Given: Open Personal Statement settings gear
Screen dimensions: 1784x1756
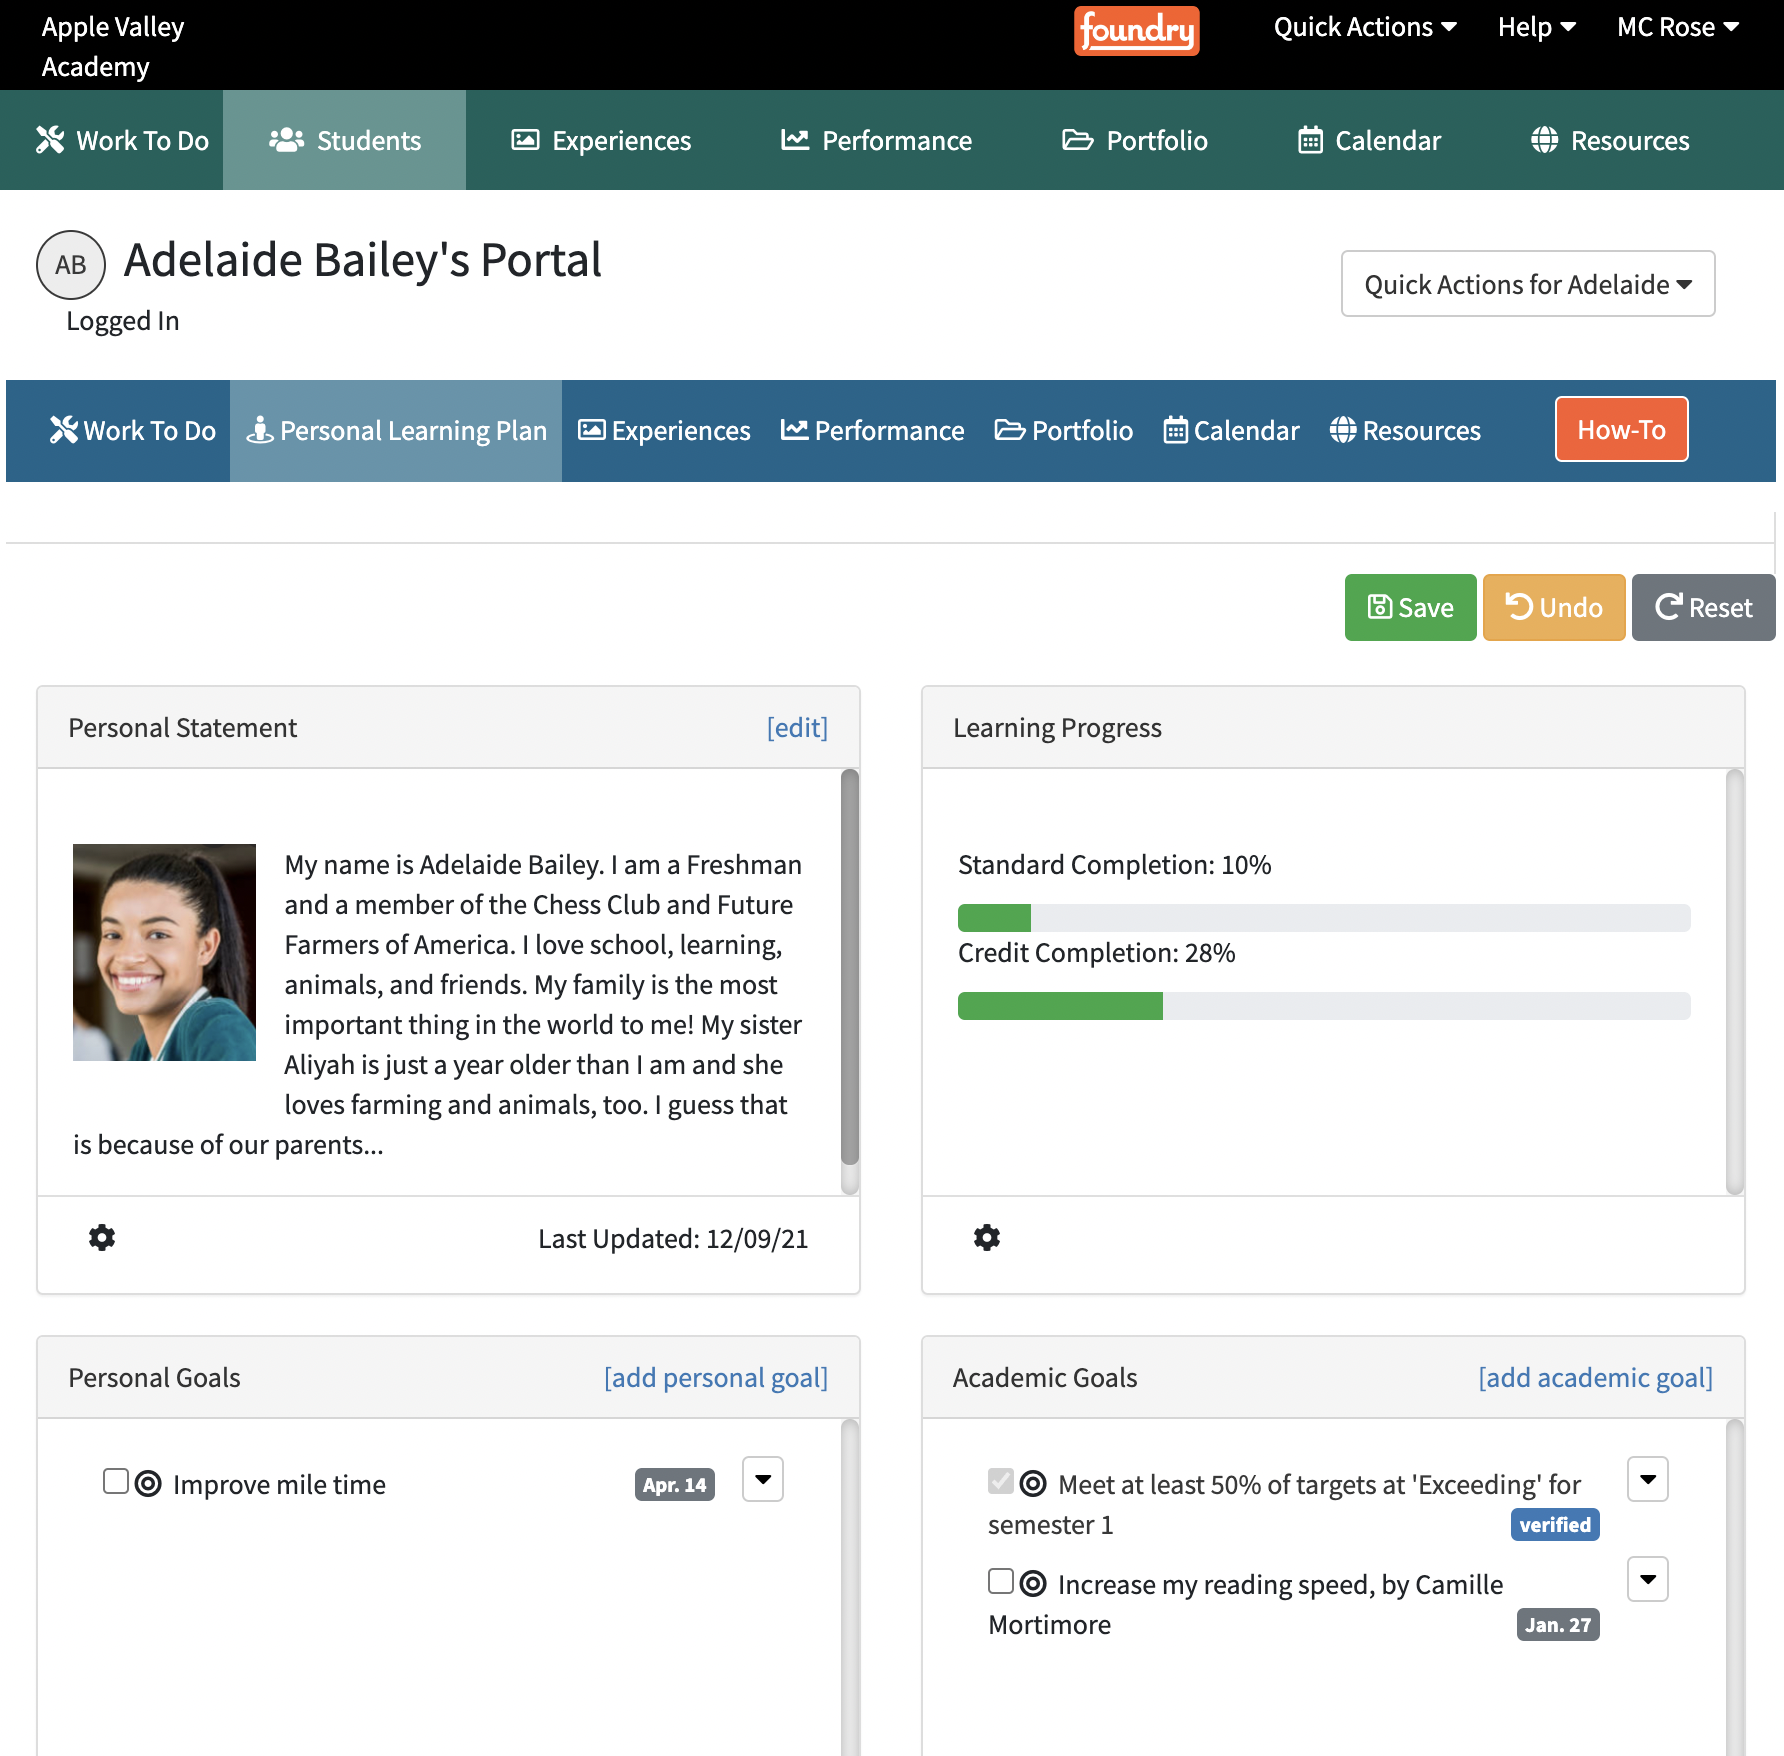Looking at the screenshot, I should 101,1237.
